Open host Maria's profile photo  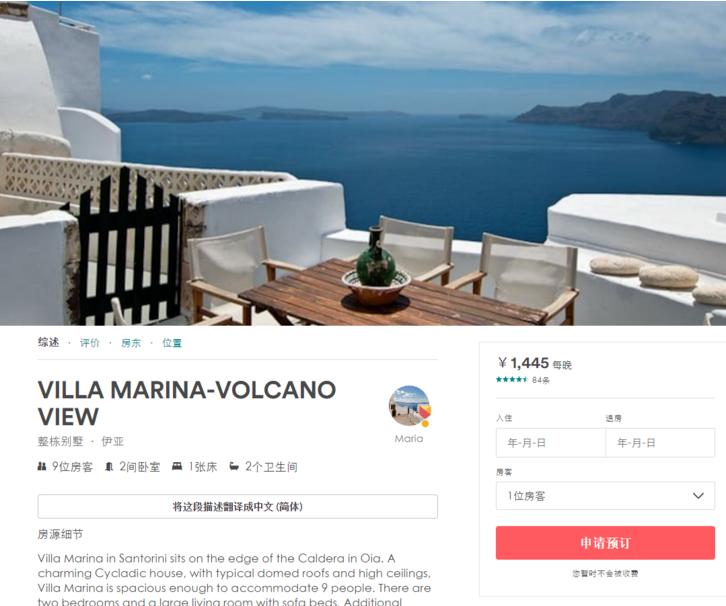409,406
